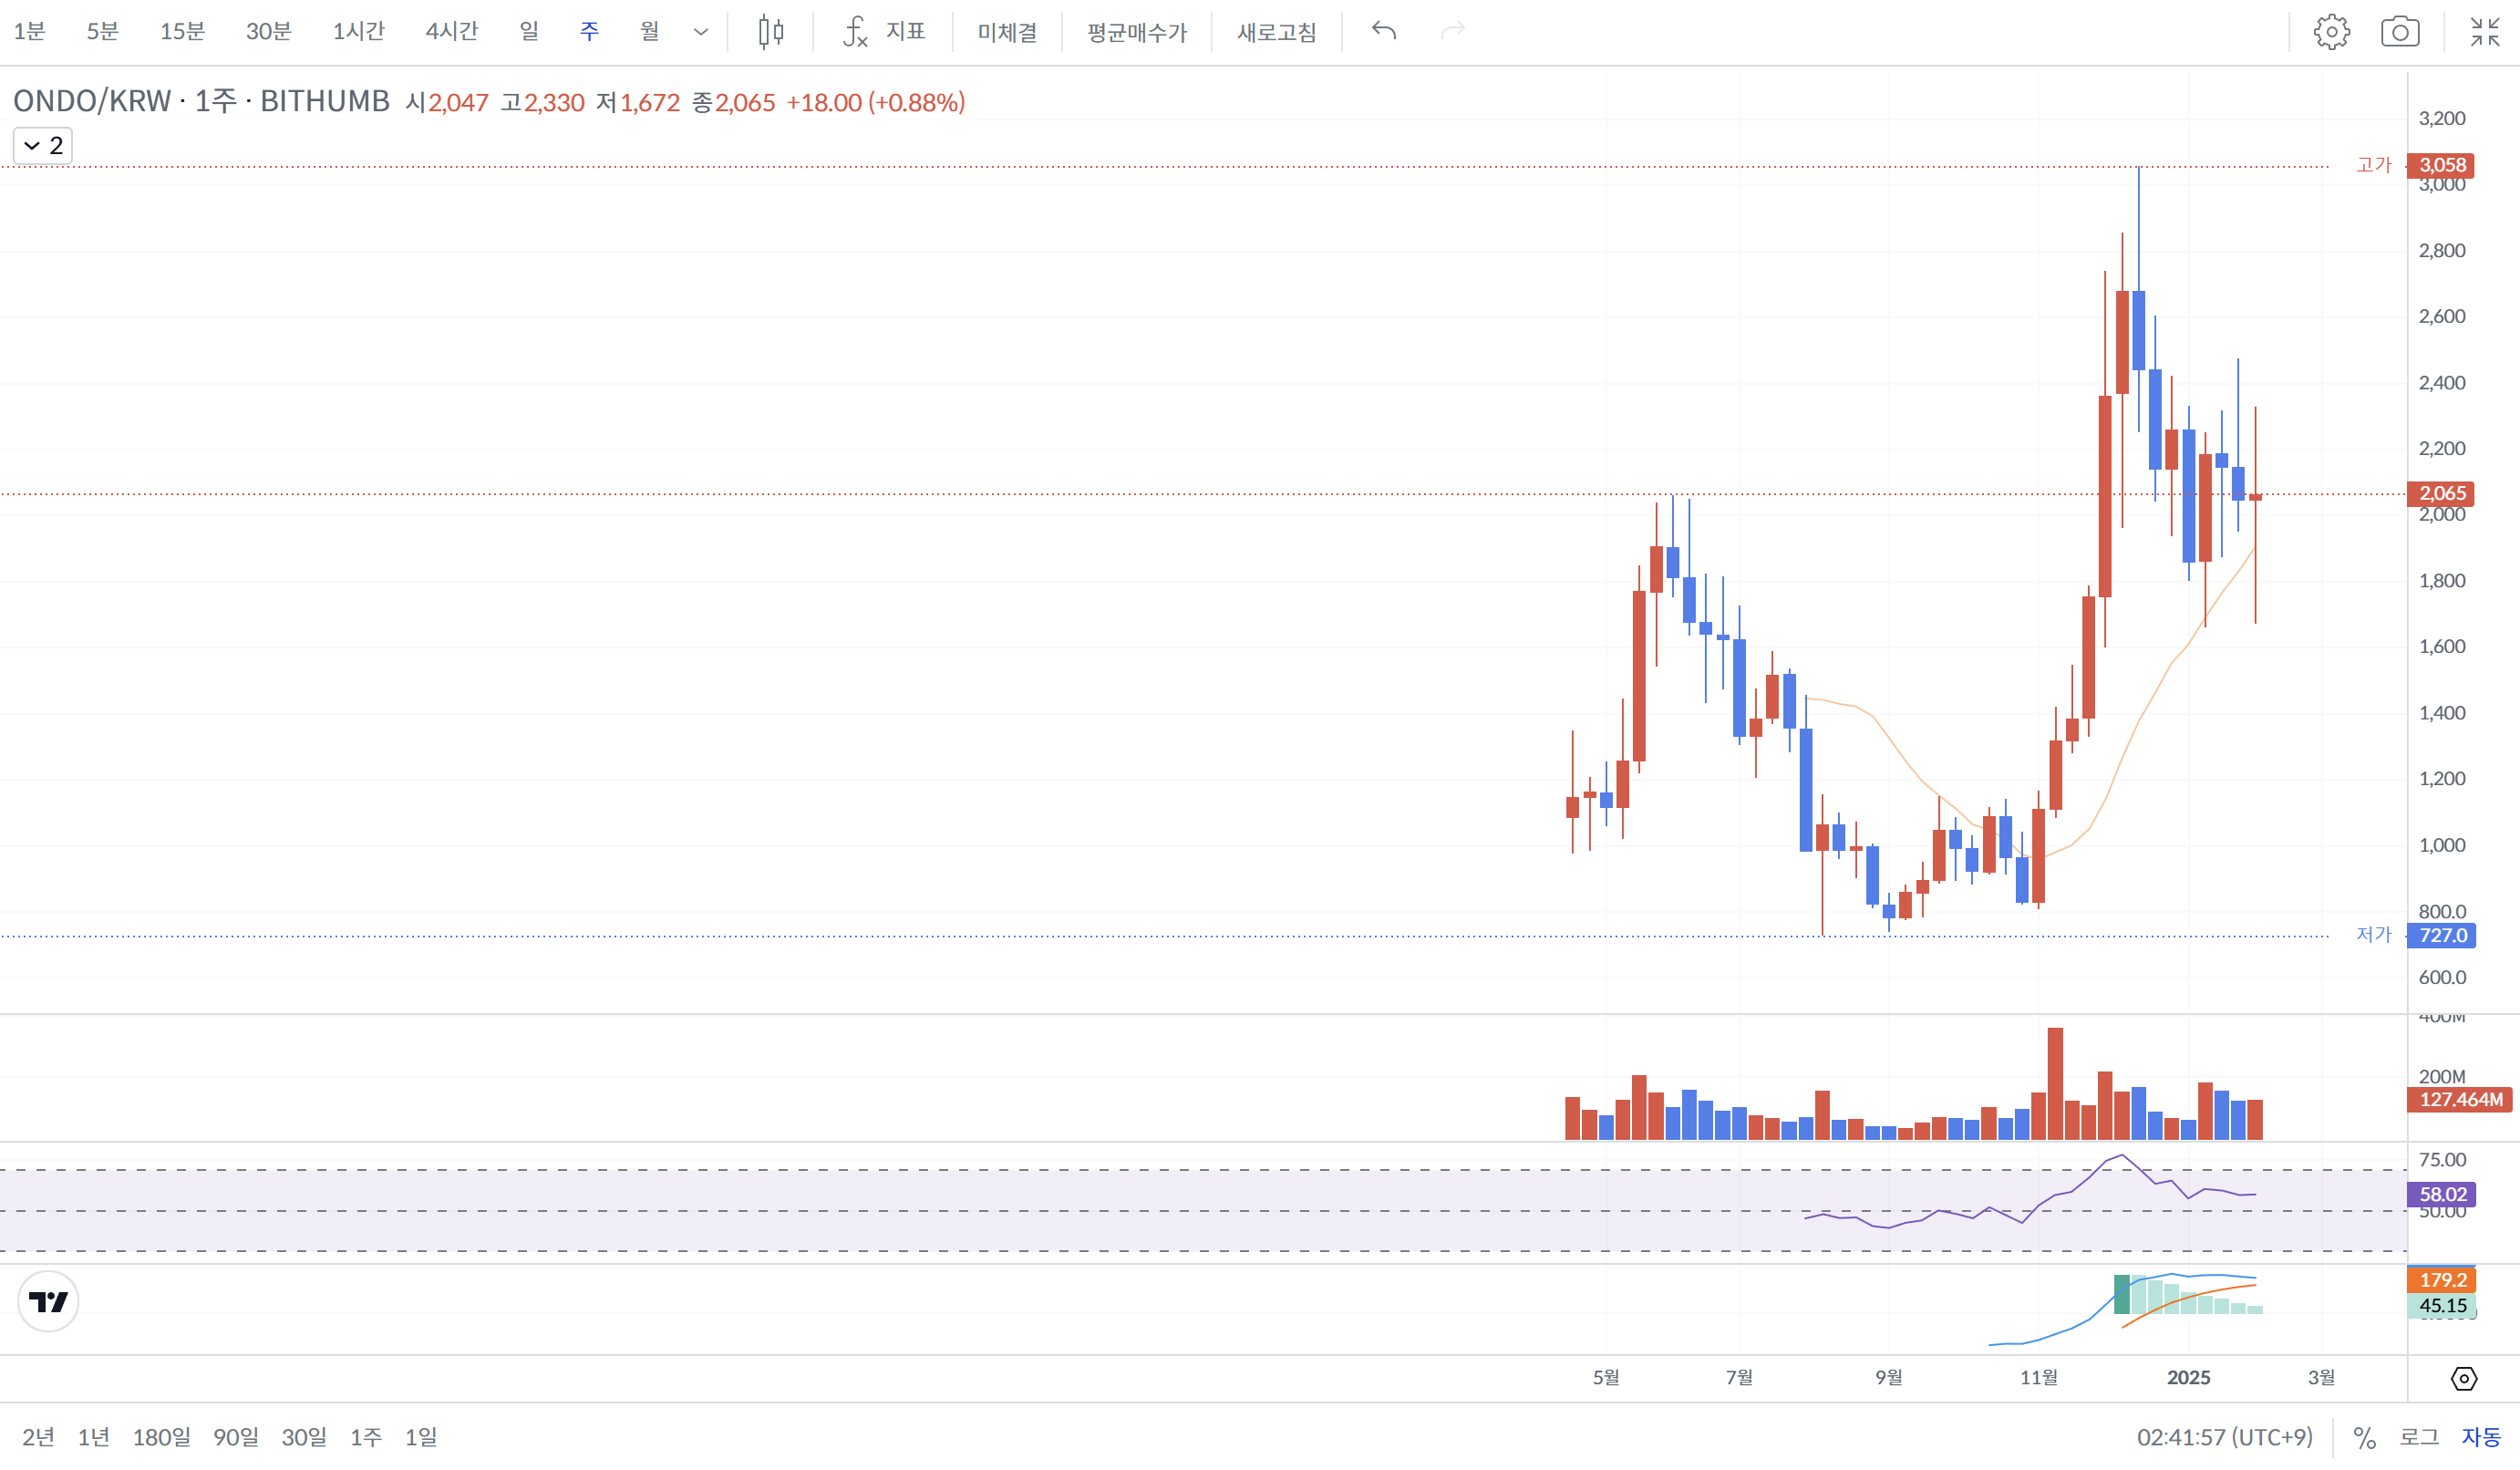Screen dimensions: 2520x1470
Task: Expand the collapsed indicator legend showing 2
Action: click(43, 146)
